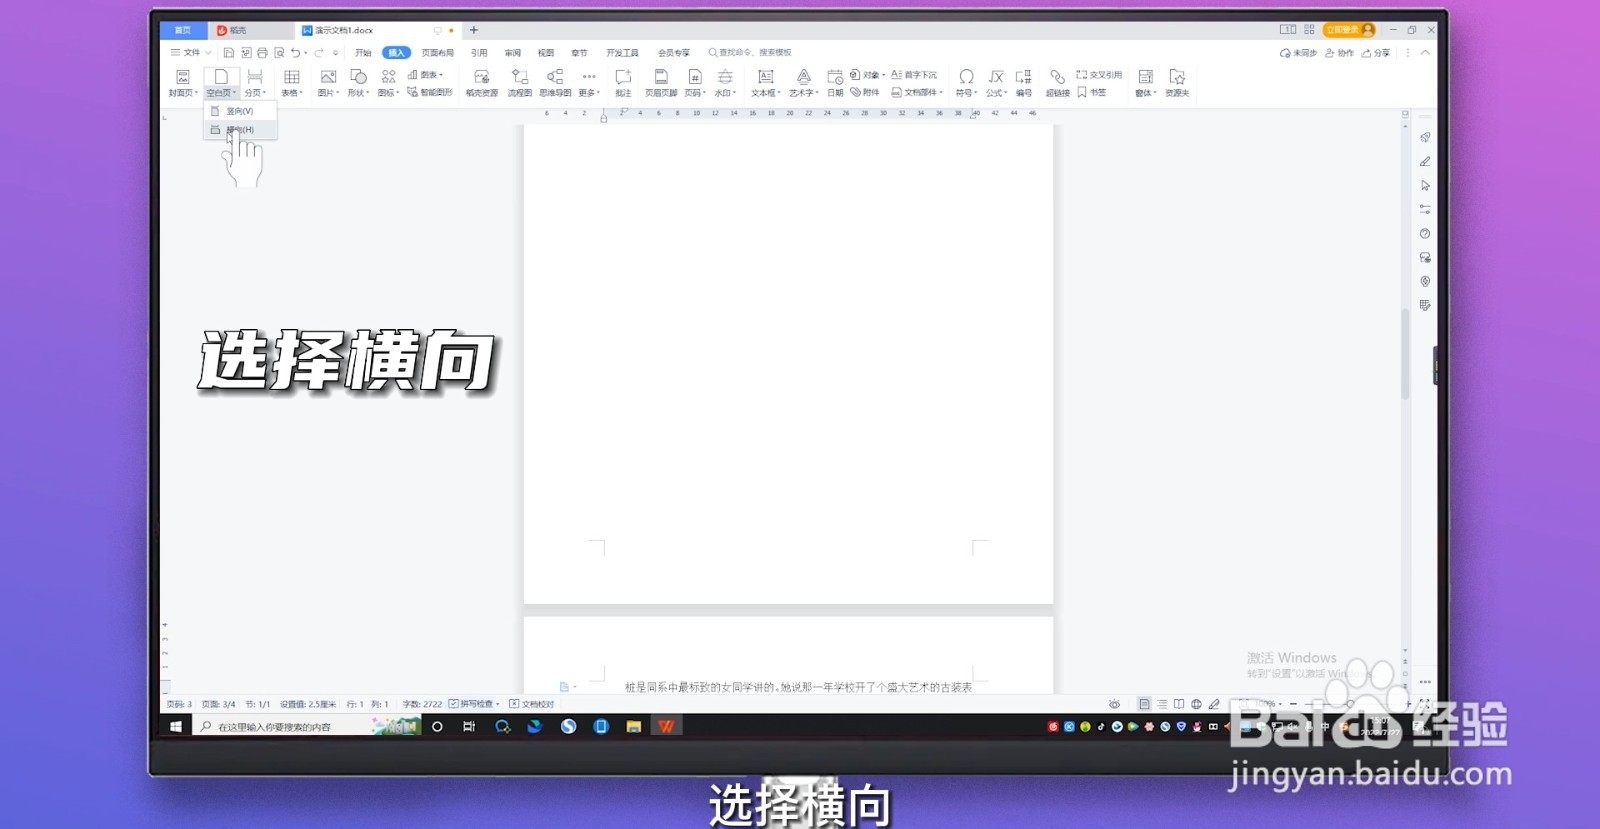
Task: Click the 立即登录 login button
Action: point(1349,30)
